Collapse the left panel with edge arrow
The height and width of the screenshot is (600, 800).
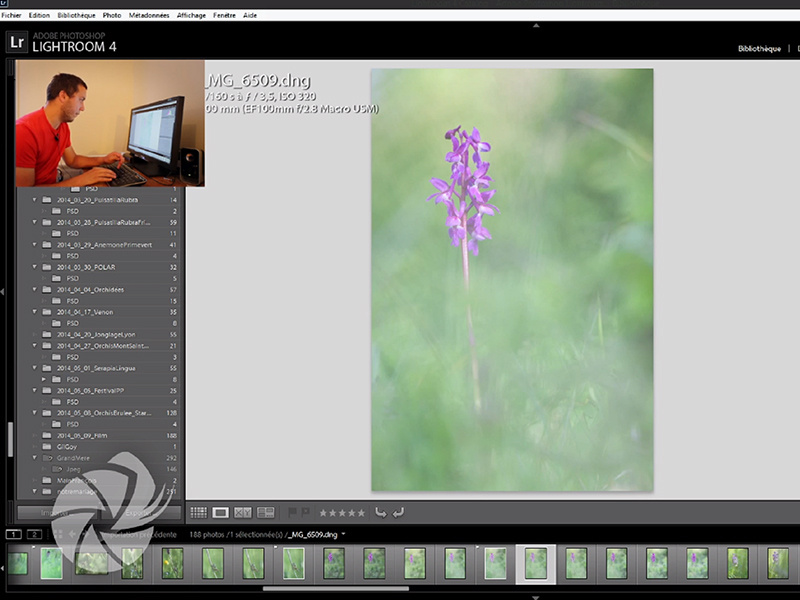pos(4,292)
